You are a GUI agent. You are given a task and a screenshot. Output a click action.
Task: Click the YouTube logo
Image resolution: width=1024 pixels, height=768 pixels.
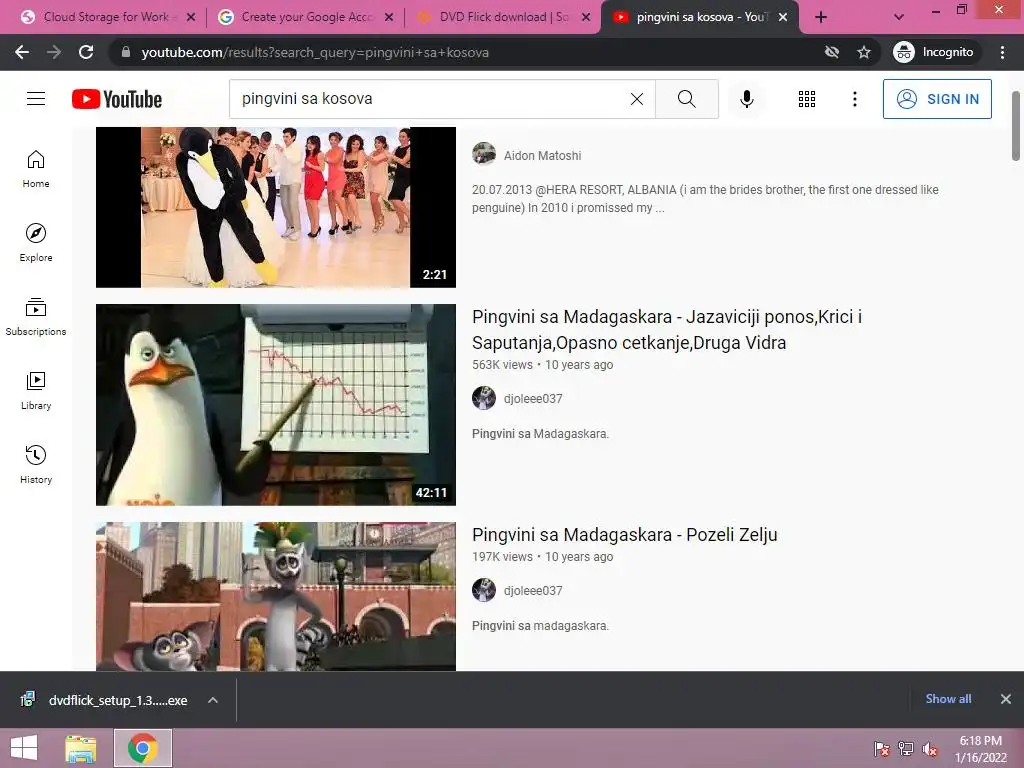click(117, 99)
